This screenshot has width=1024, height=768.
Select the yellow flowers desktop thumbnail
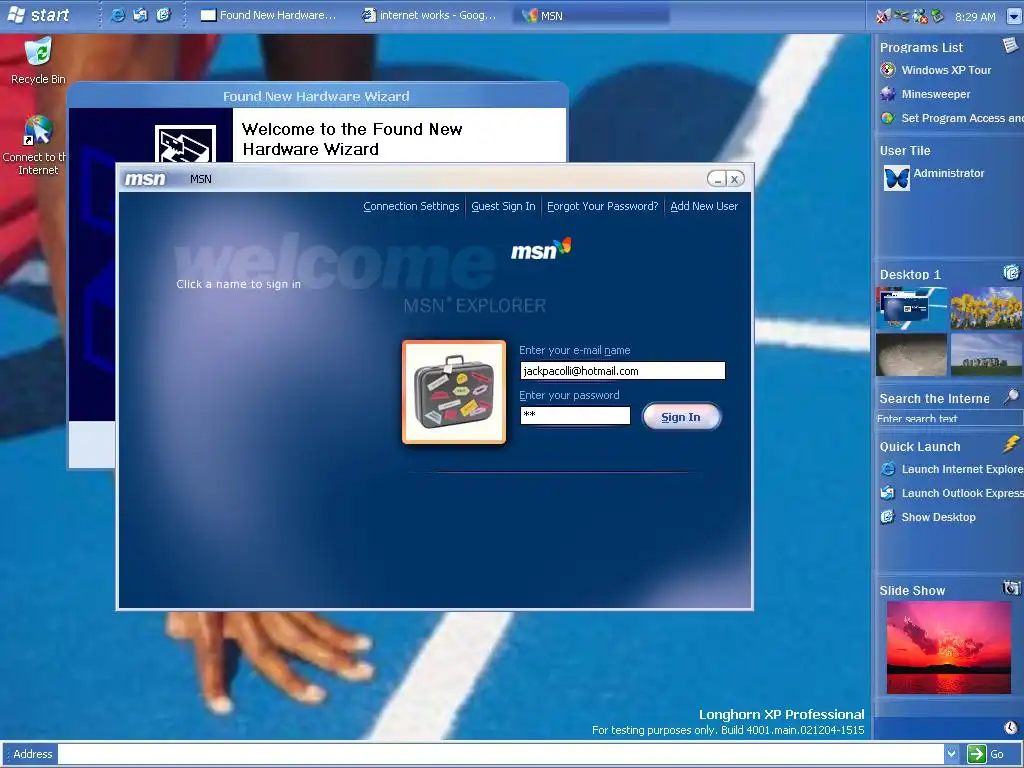tap(986, 308)
